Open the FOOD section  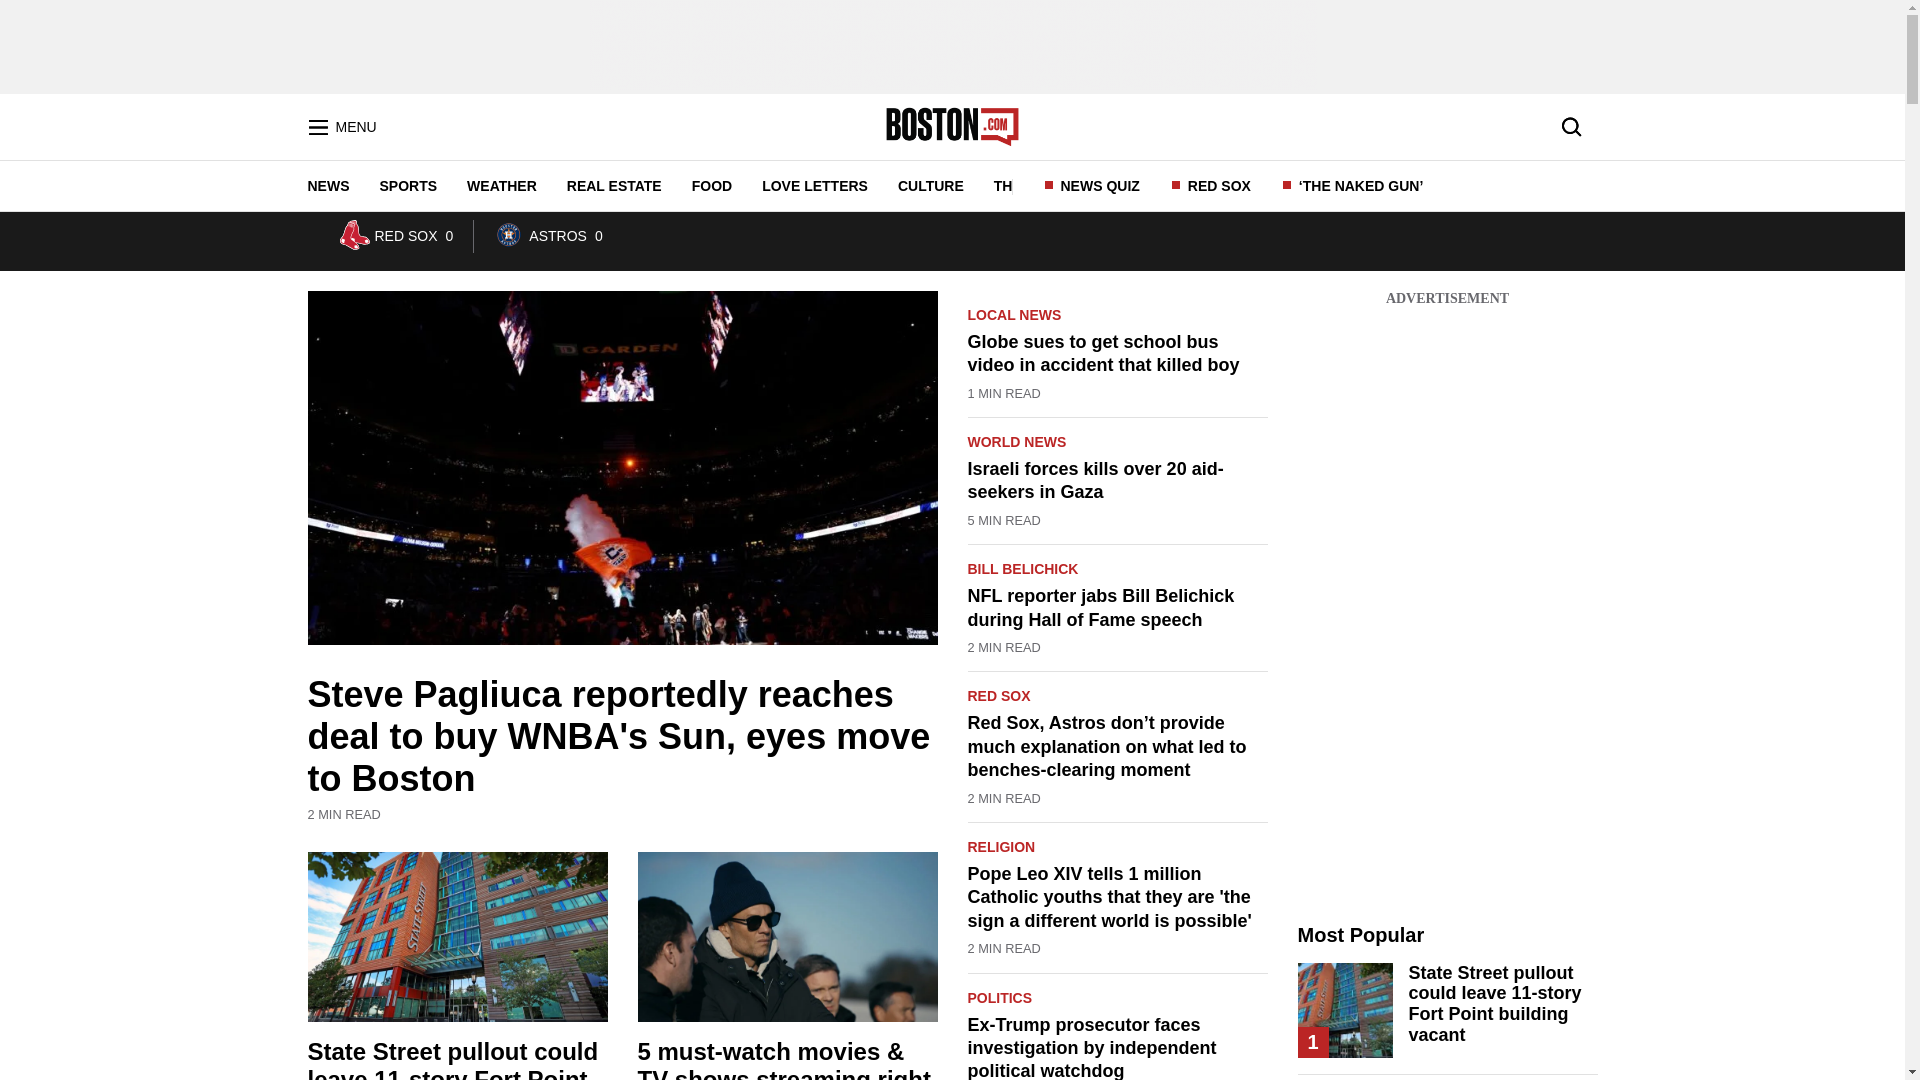click(x=712, y=186)
